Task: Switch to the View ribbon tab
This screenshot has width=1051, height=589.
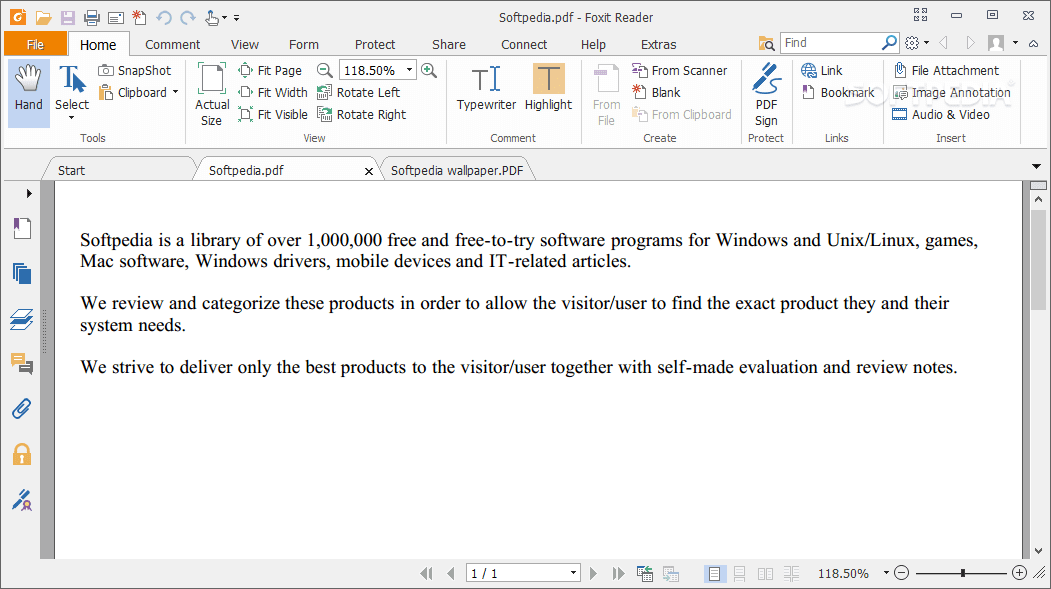Action: (x=245, y=44)
